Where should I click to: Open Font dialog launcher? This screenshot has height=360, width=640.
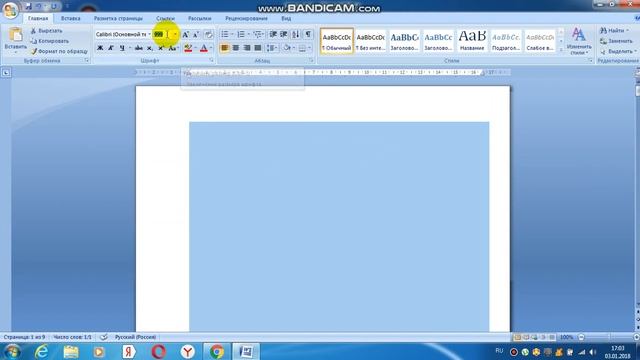pyautogui.click(x=211, y=60)
